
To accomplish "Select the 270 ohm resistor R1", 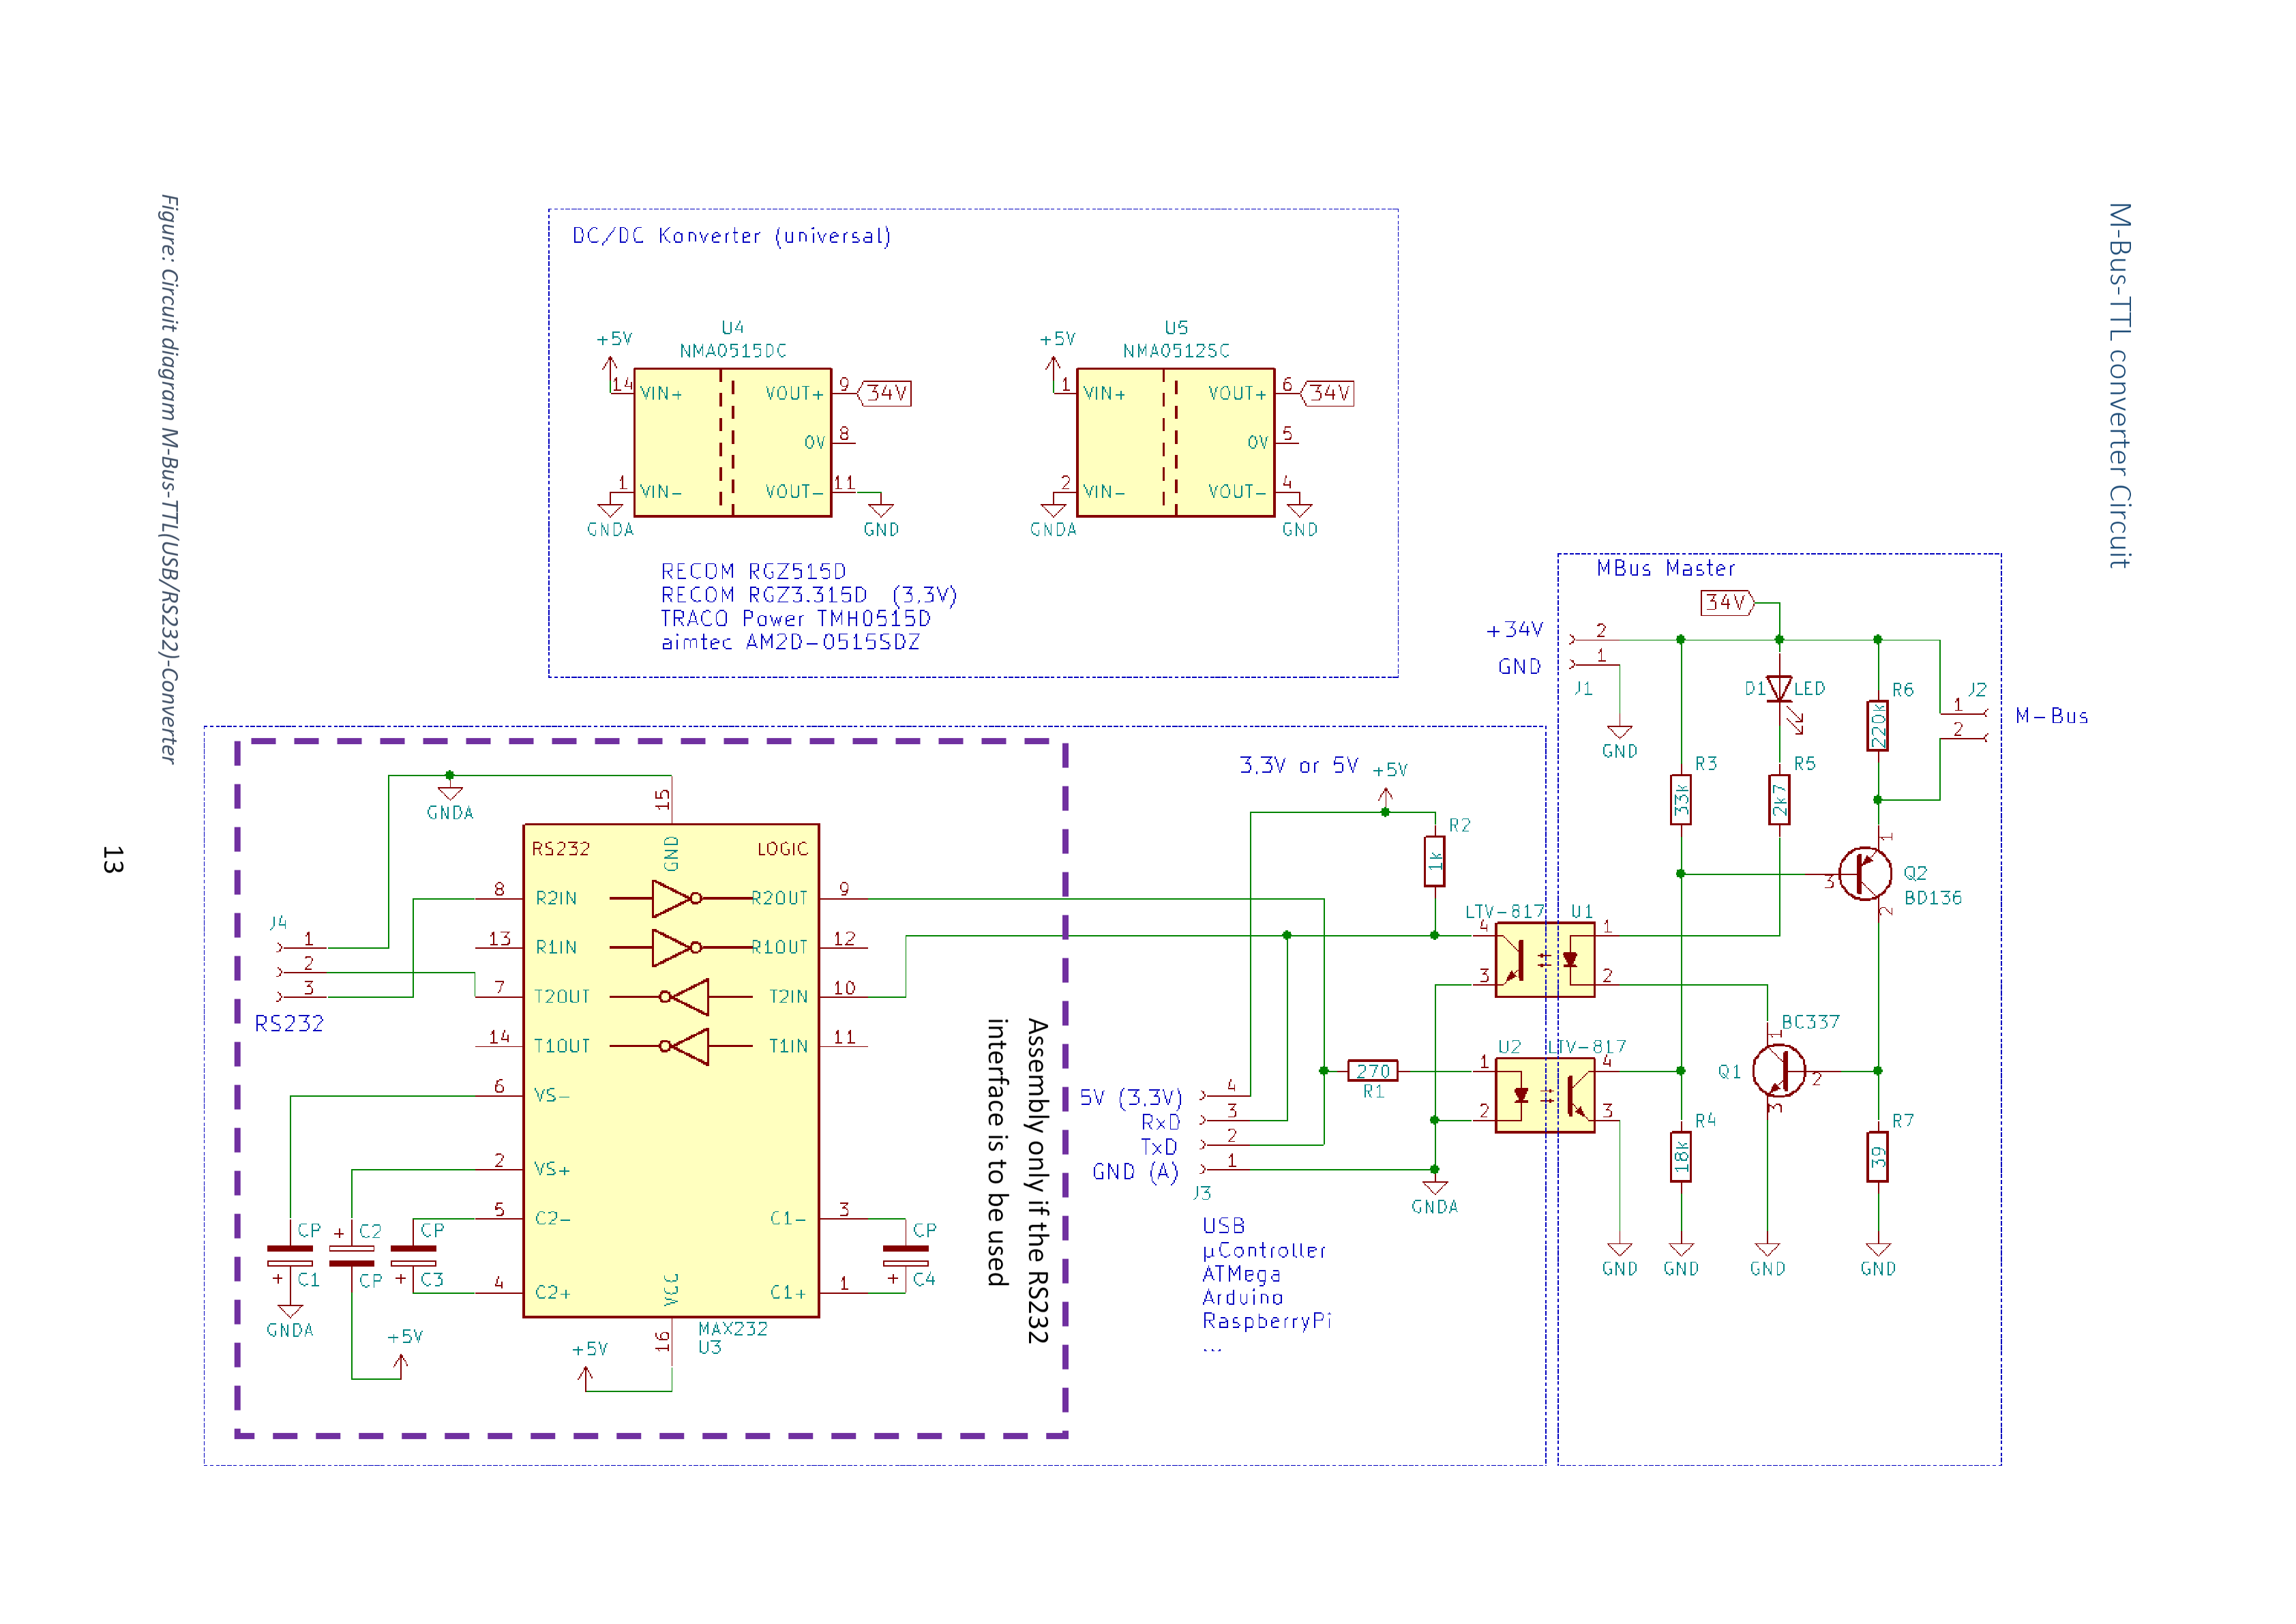I will [x=1373, y=1071].
